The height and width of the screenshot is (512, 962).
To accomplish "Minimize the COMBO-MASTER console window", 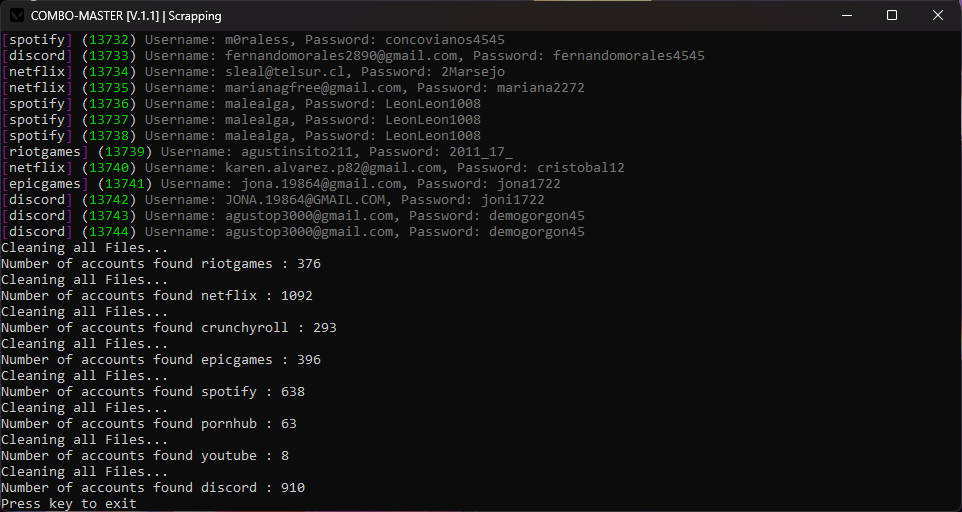I will (847, 15).
